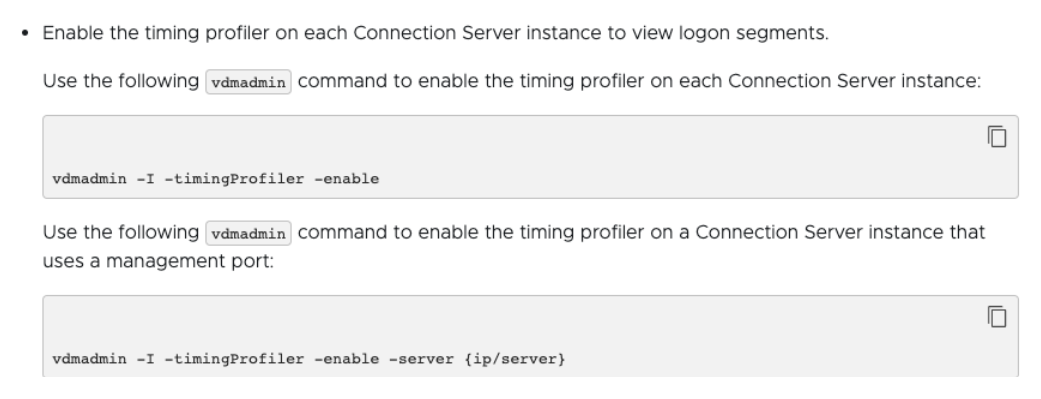Viewport: 1041px width, 399px height.
Task: Click '-enable' in the second command
Action: pyautogui.click(x=347, y=359)
